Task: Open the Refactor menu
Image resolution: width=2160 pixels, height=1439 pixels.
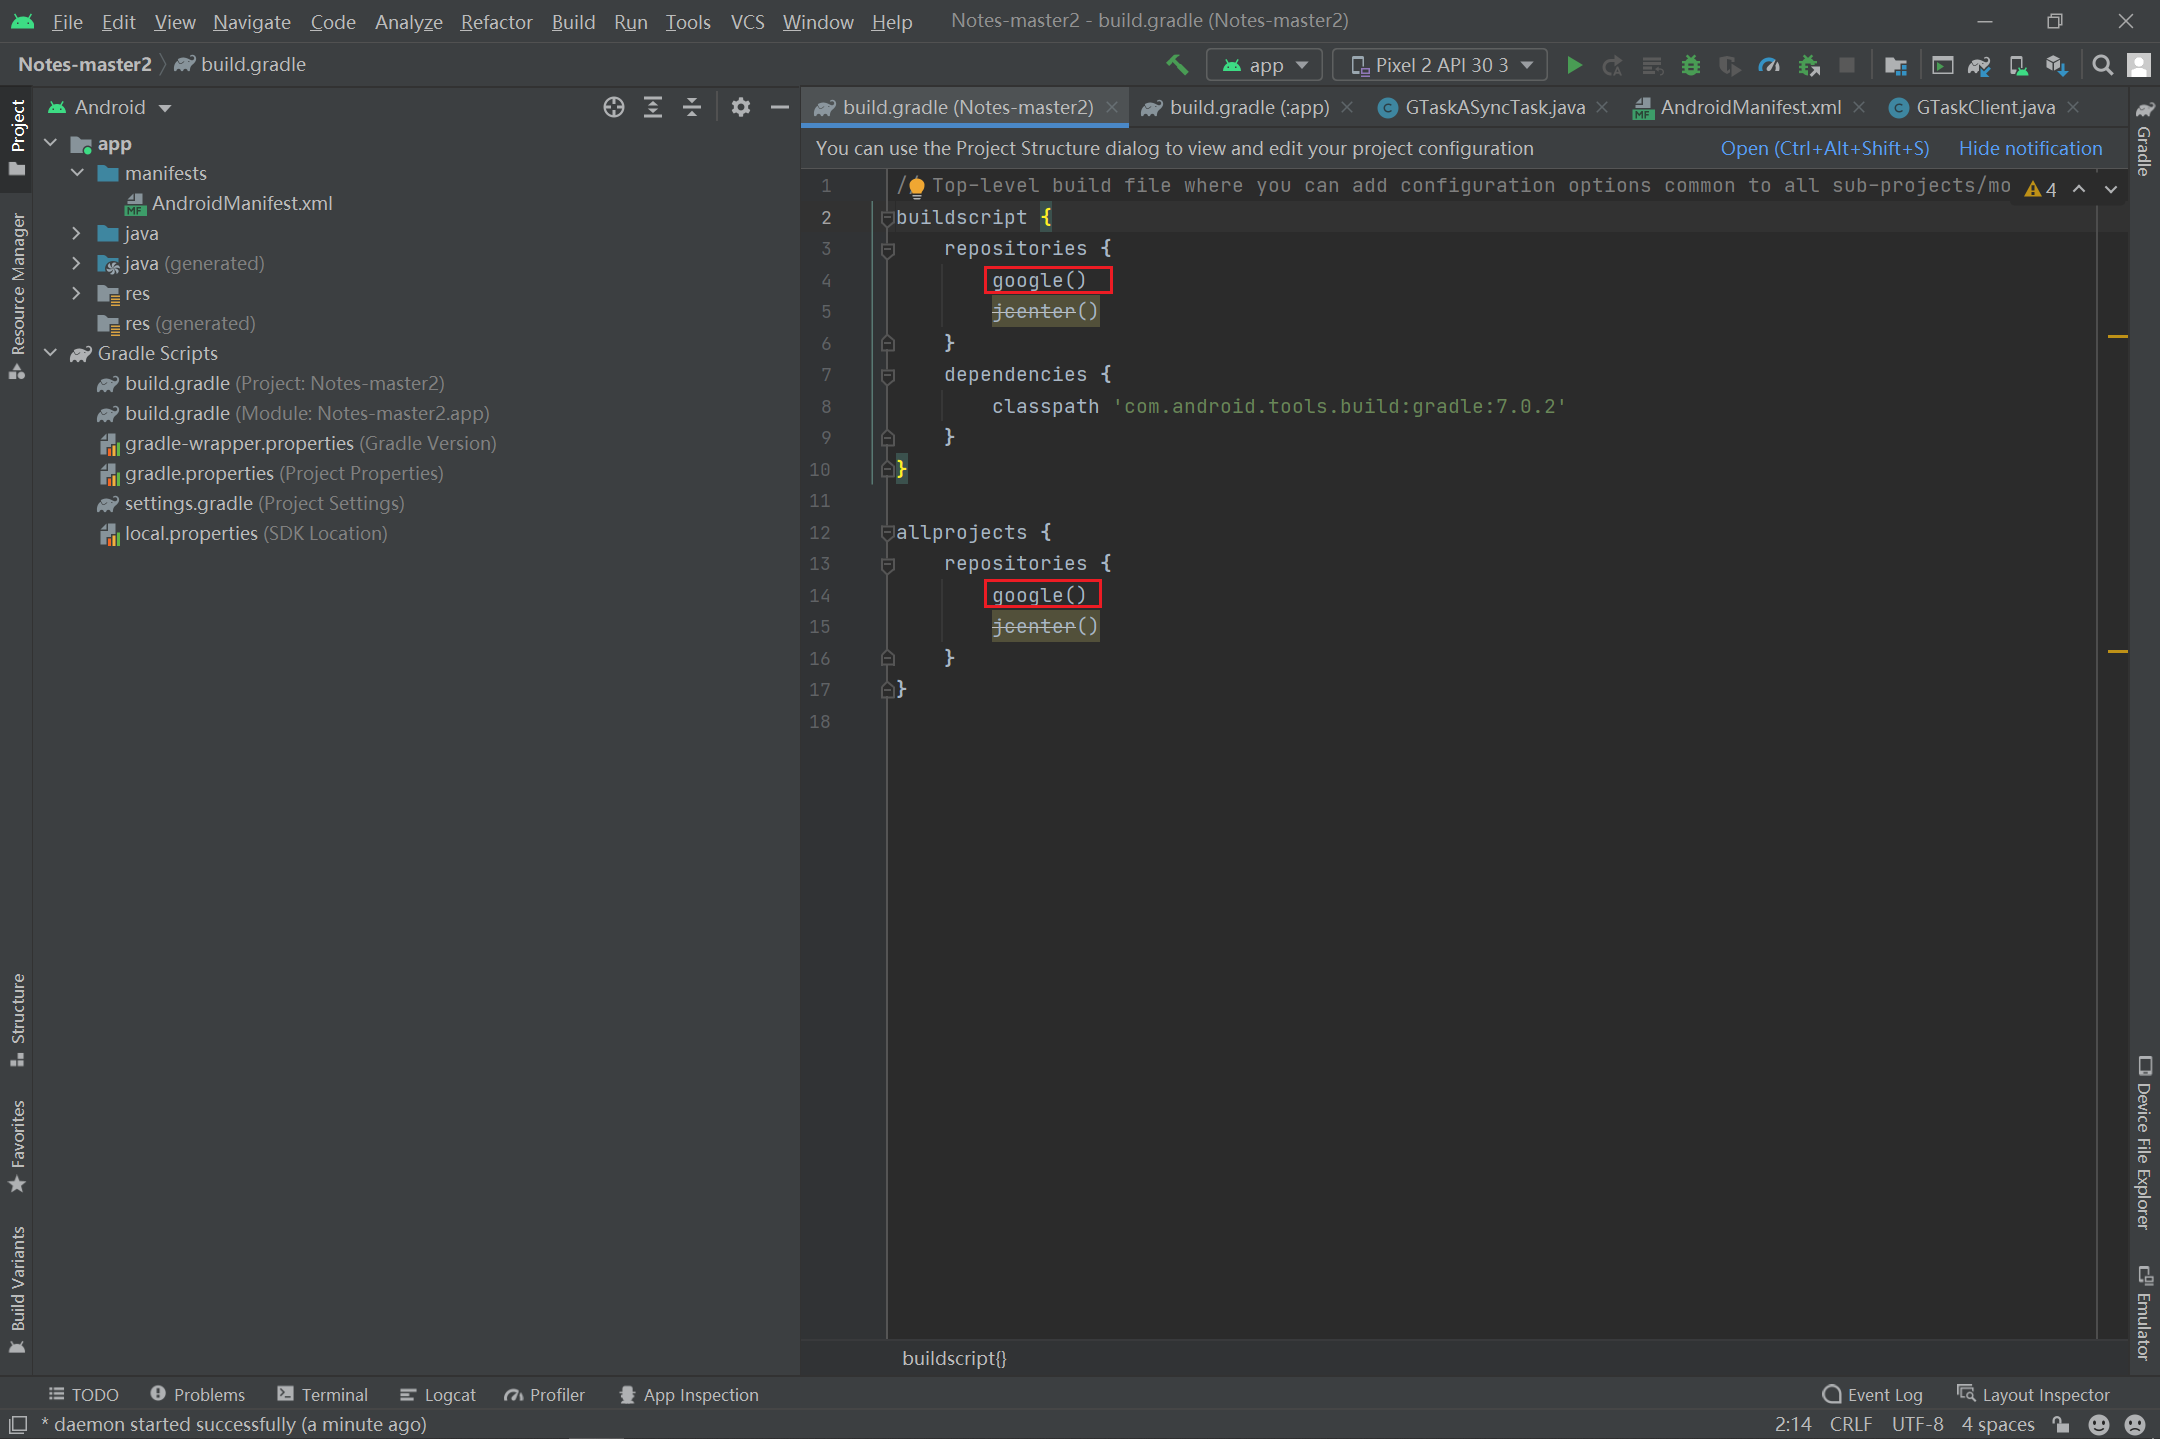Action: click(x=496, y=21)
